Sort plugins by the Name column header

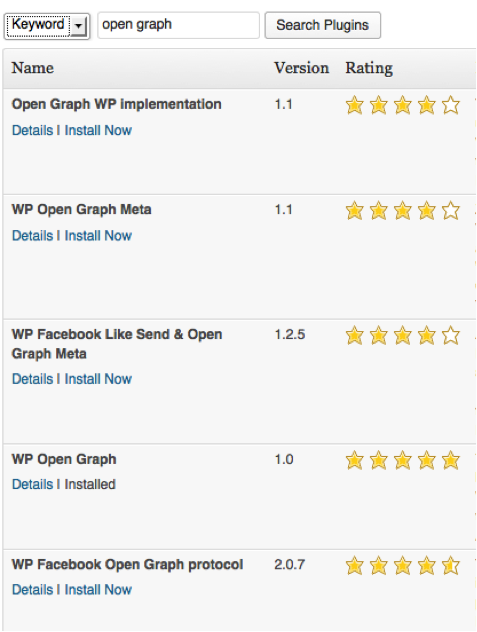33,68
